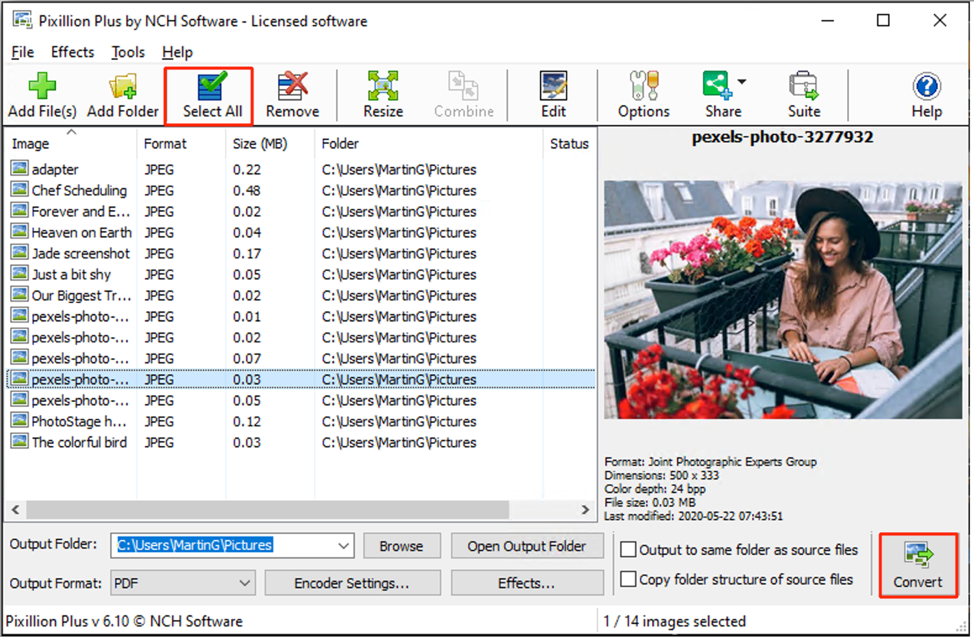Enable Output to same folder as source files

click(x=629, y=549)
